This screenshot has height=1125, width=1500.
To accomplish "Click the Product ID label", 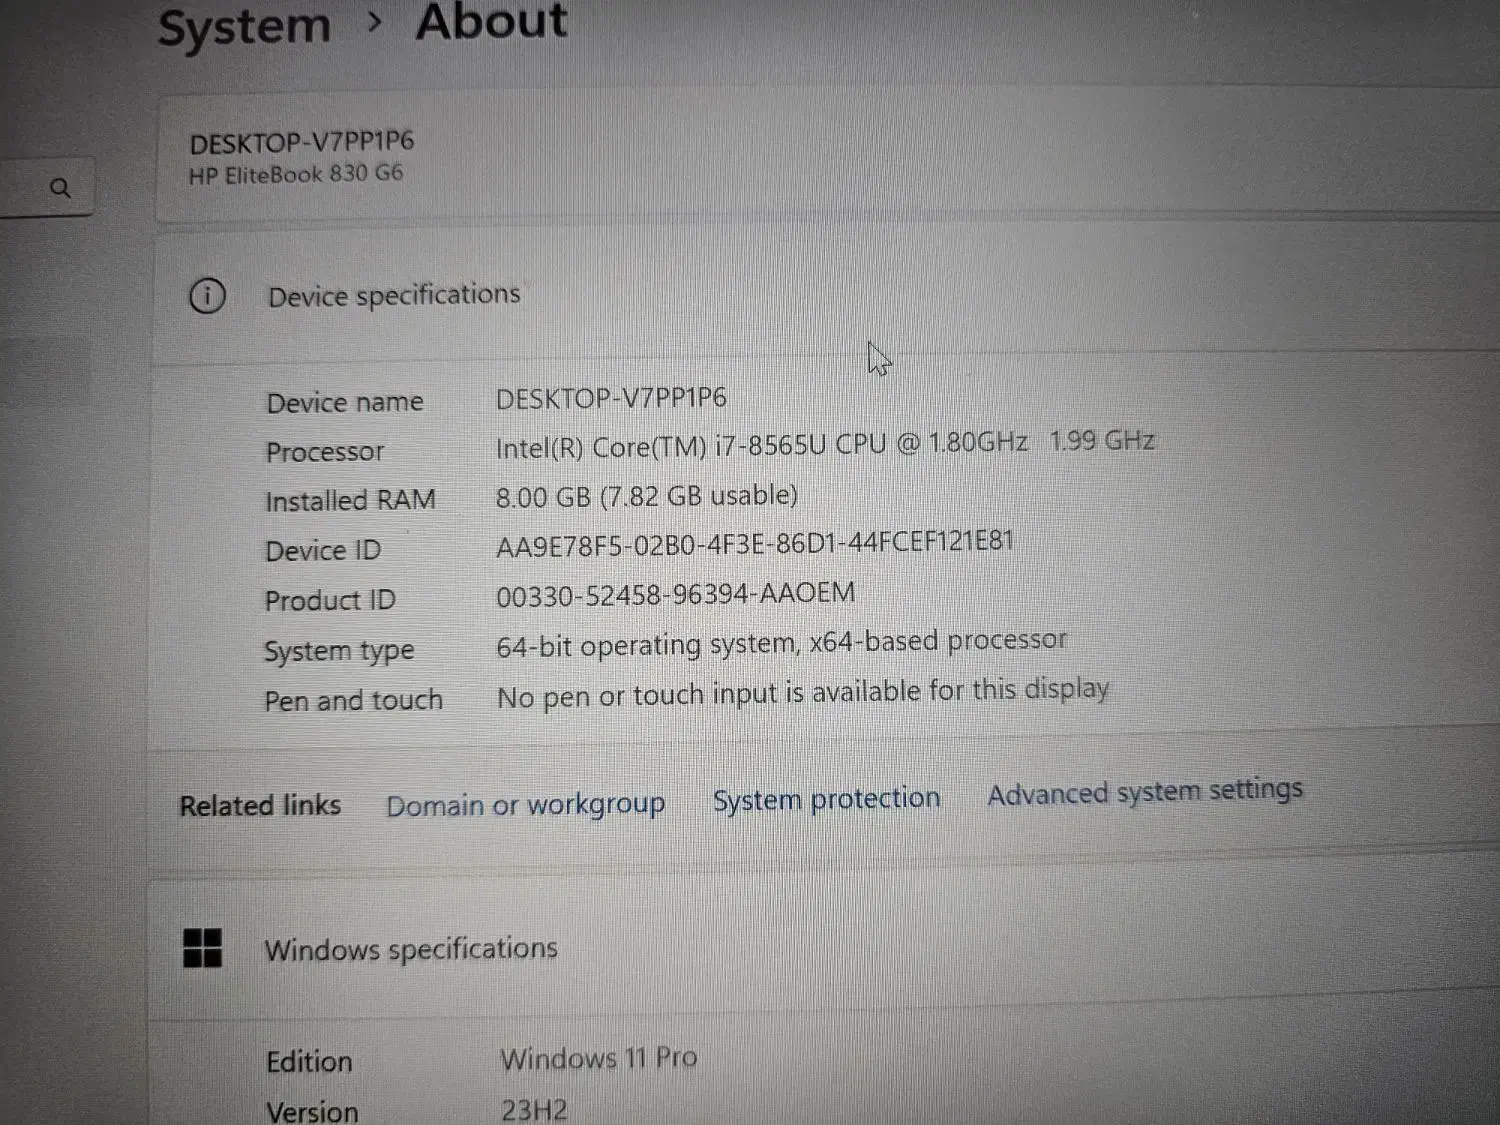I will point(330,600).
